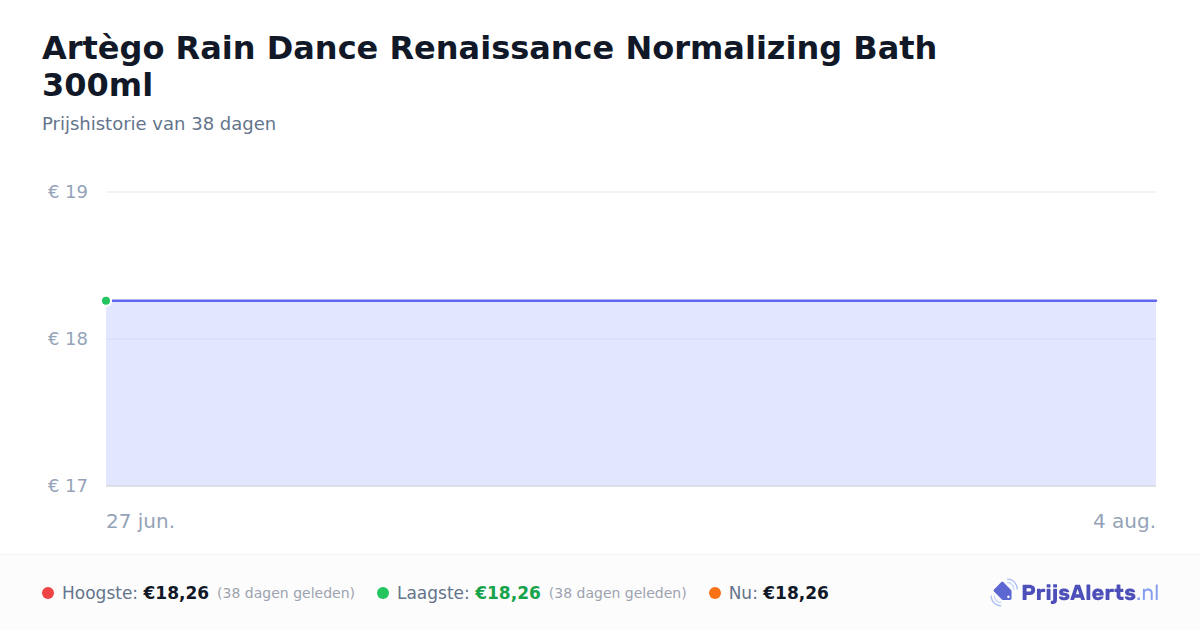Click the green start point on chart line
1200x630 pixels.
(106, 300)
